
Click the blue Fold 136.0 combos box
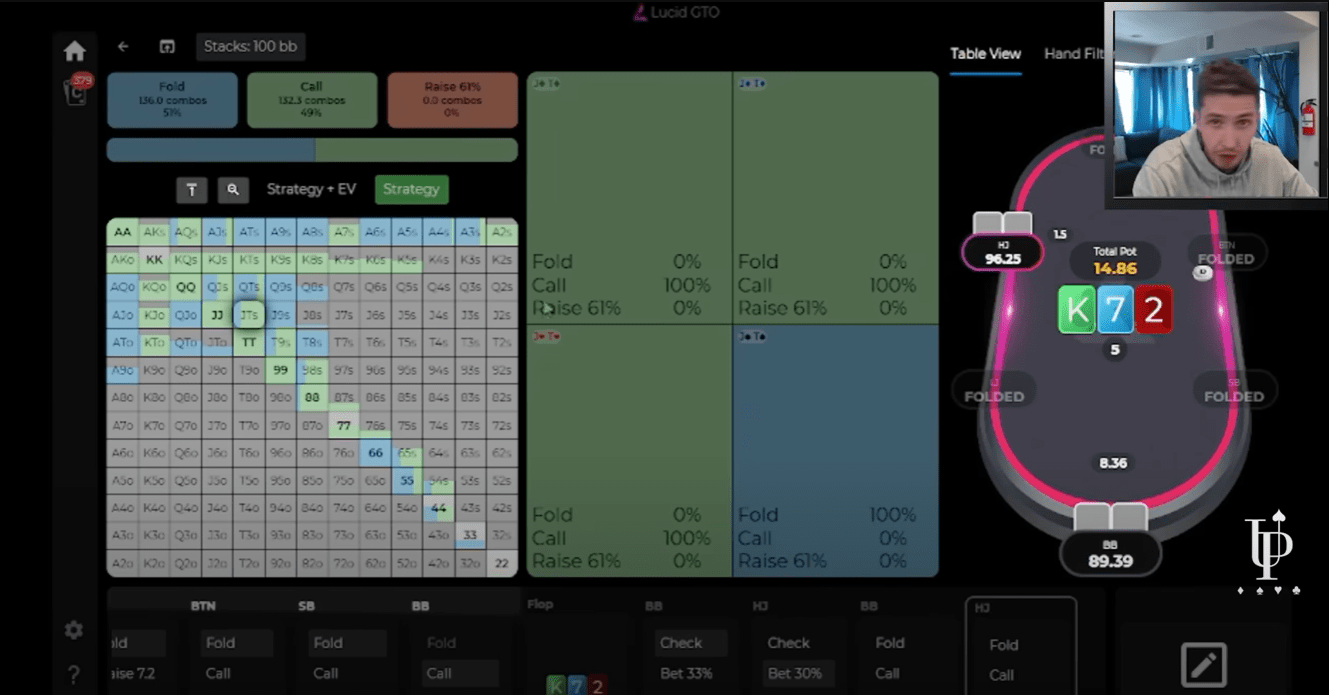[x=172, y=100]
